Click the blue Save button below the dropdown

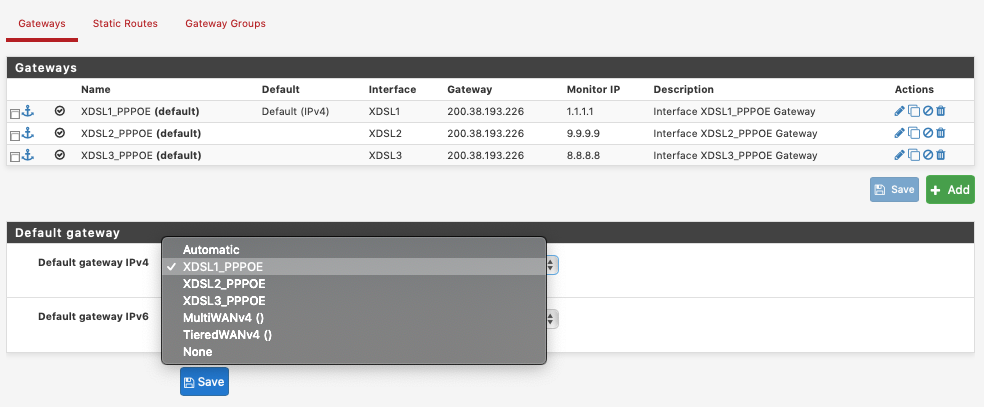pos(204,382)
